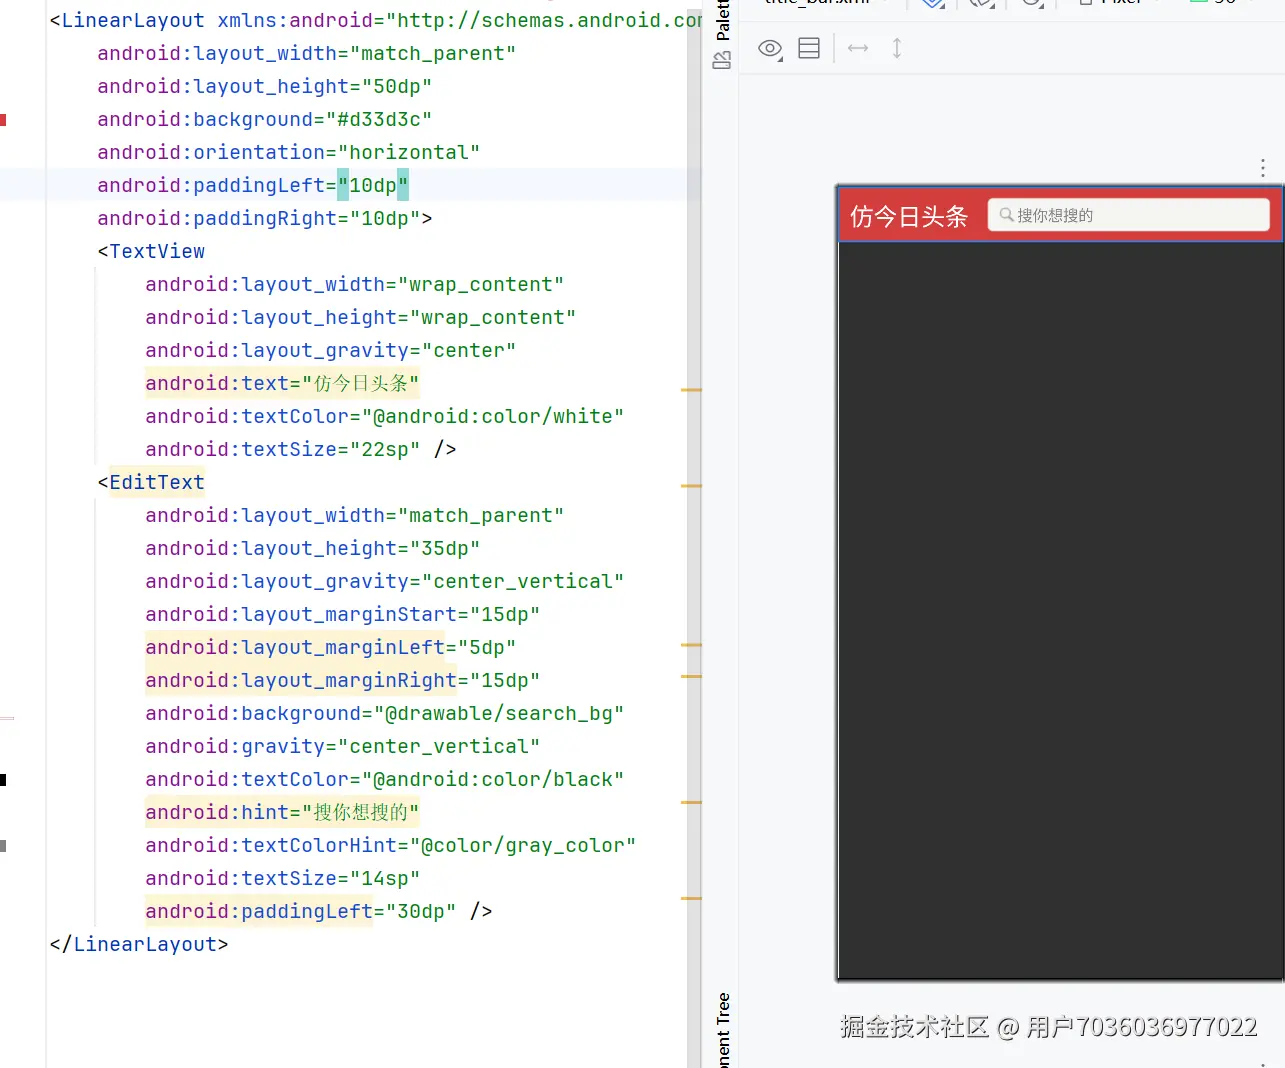Click warning stripe beside layout_marginRight line
The height and width of the screenshot is (1068, 1285).
click(691, 677)
